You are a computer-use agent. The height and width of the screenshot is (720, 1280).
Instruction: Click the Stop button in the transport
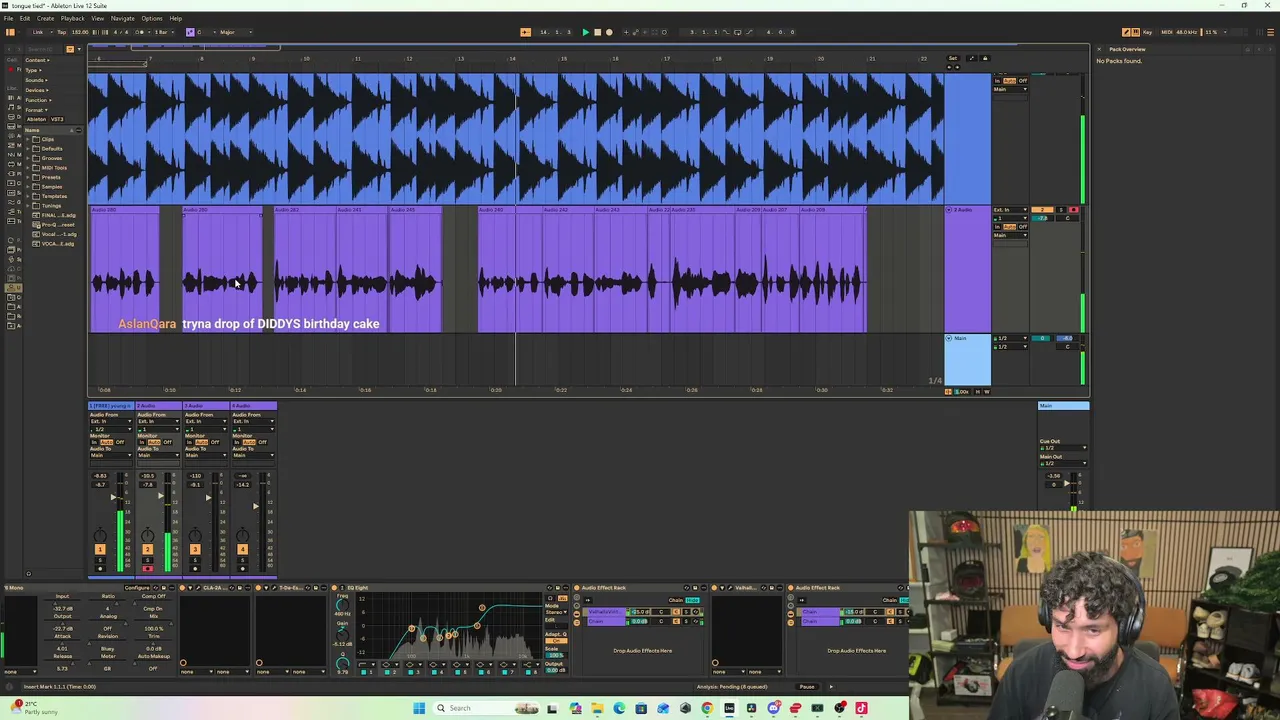(x=597, y=32)
